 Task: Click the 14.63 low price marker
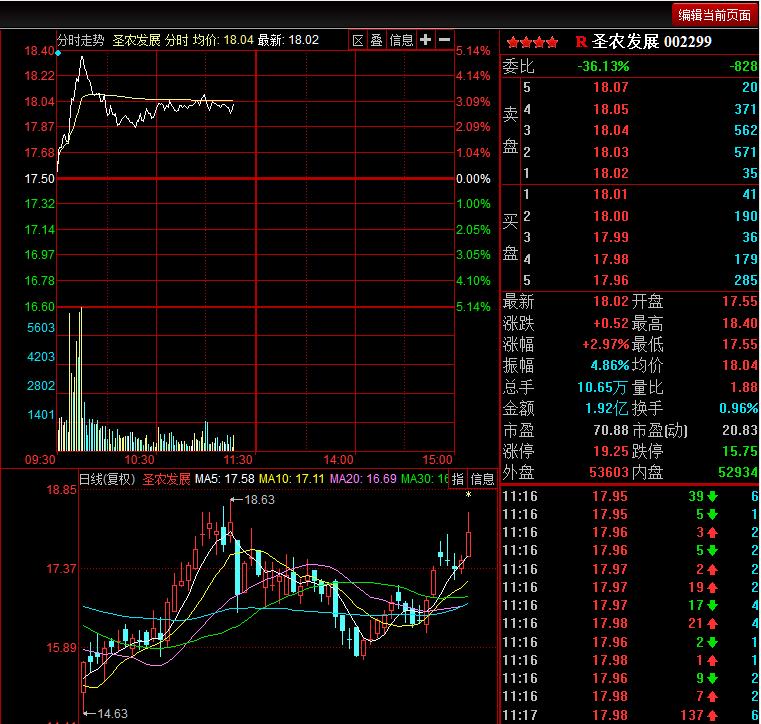112,713
